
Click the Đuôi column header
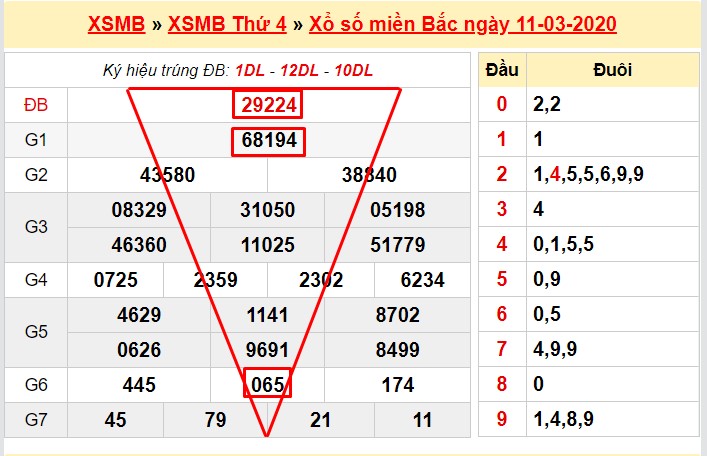click(x=611, y=70)
